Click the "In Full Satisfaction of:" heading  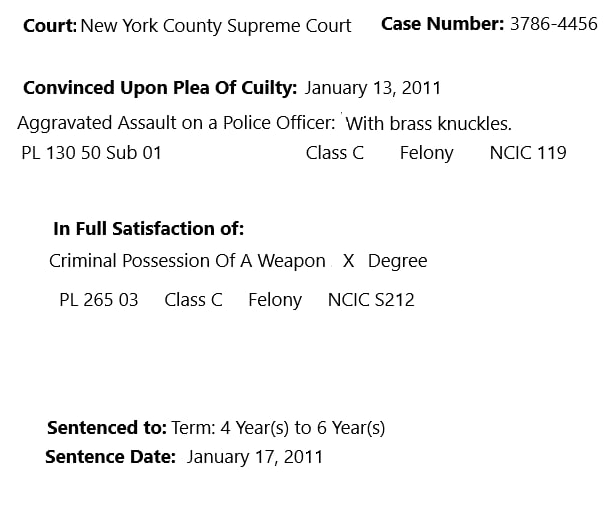[148, 229]
